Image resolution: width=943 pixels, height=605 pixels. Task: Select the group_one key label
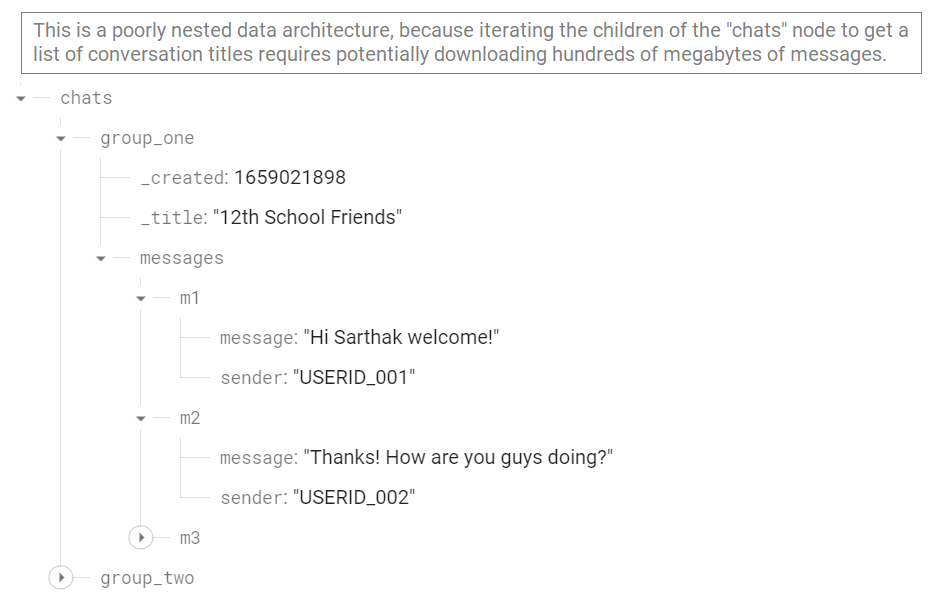[x=147, y=138]
